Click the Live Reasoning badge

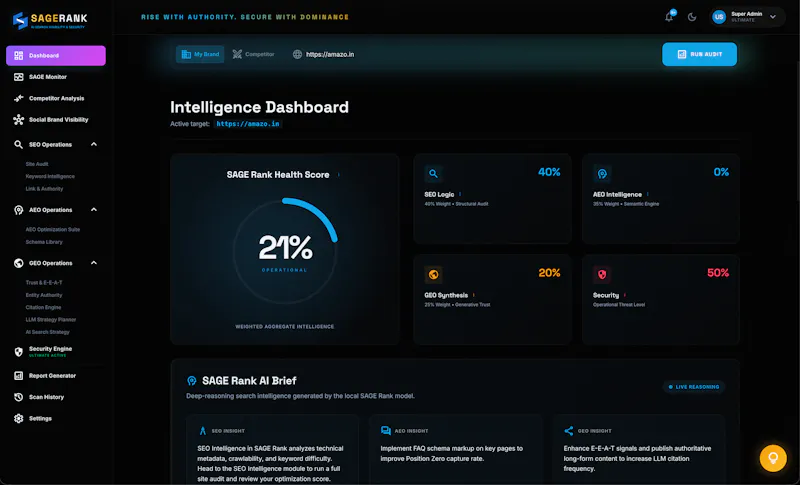(694, 387)
